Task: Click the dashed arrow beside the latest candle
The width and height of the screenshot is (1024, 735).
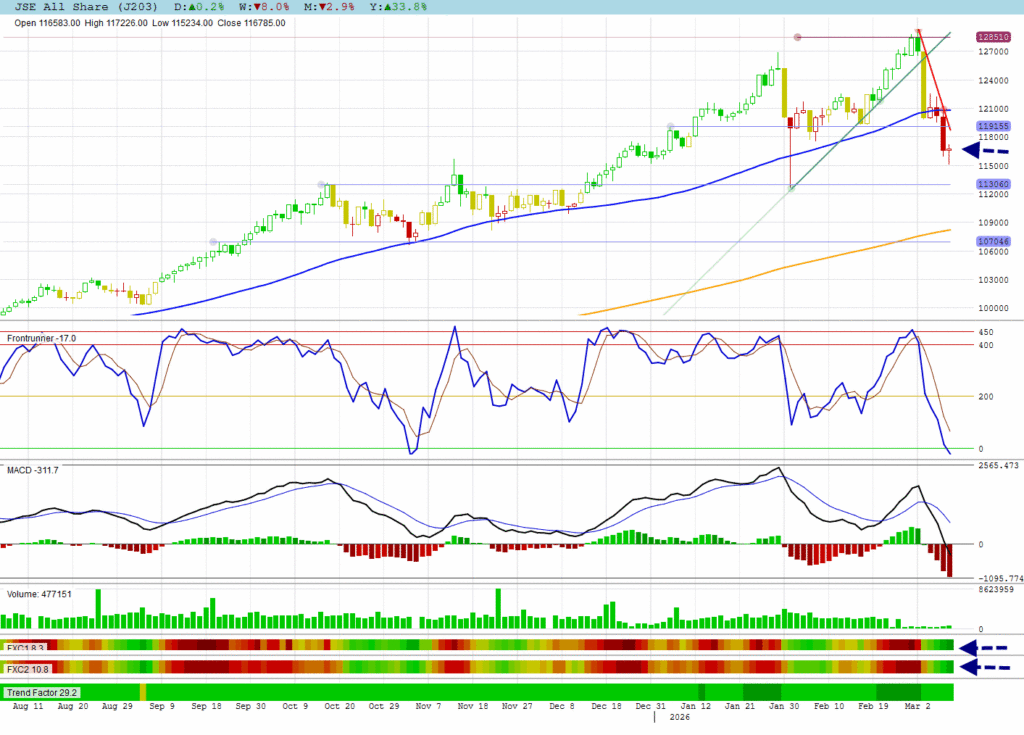Action: (984, 151)
